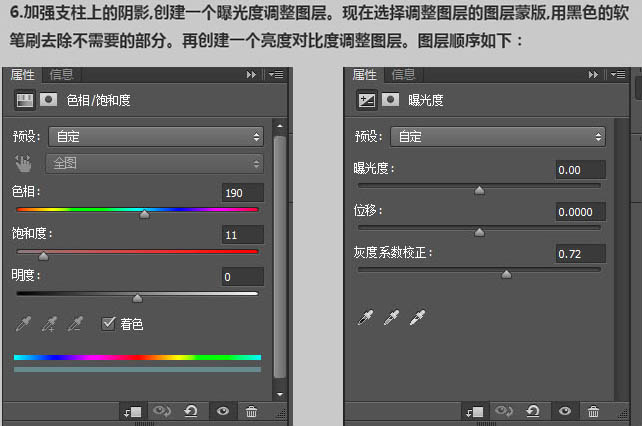This screenshot has width=642, height=426.
Task: Click Exposure adjustment icon in right panel
Action: 366,100
